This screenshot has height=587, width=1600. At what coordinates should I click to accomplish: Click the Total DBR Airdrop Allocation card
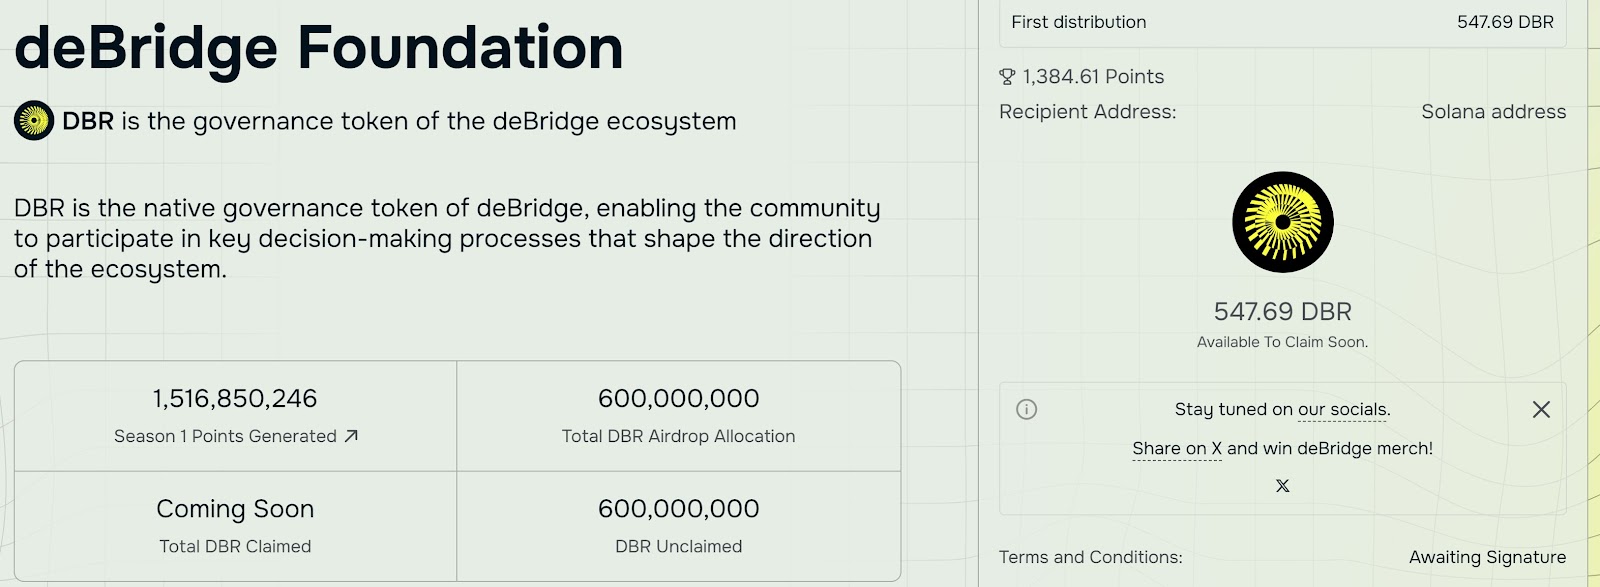pos(678,416)
